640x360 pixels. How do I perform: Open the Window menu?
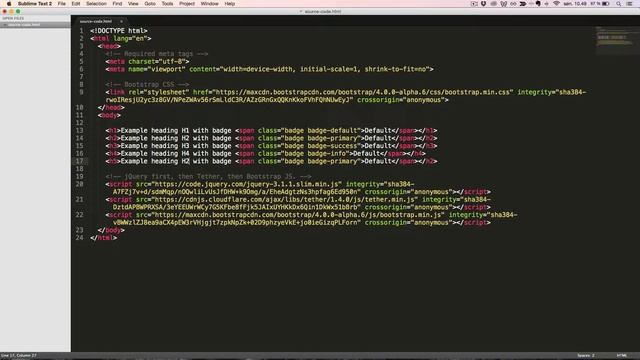(209, 4)
